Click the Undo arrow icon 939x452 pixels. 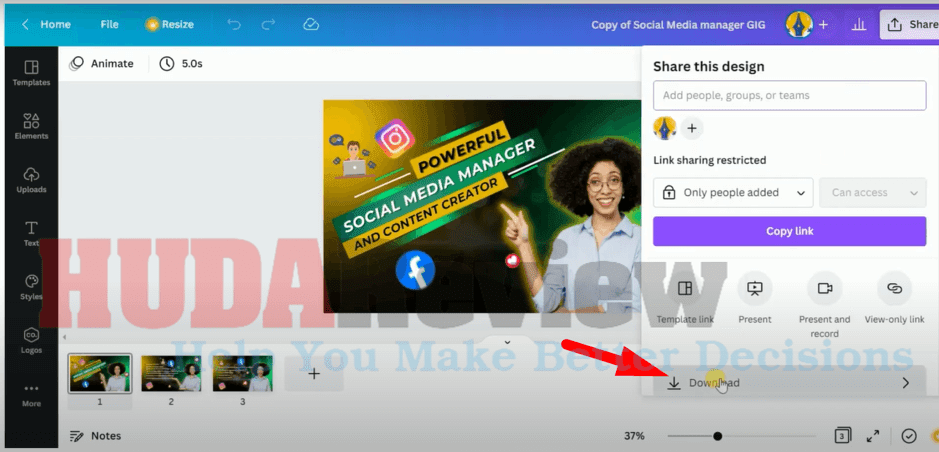tap(234, 25)
